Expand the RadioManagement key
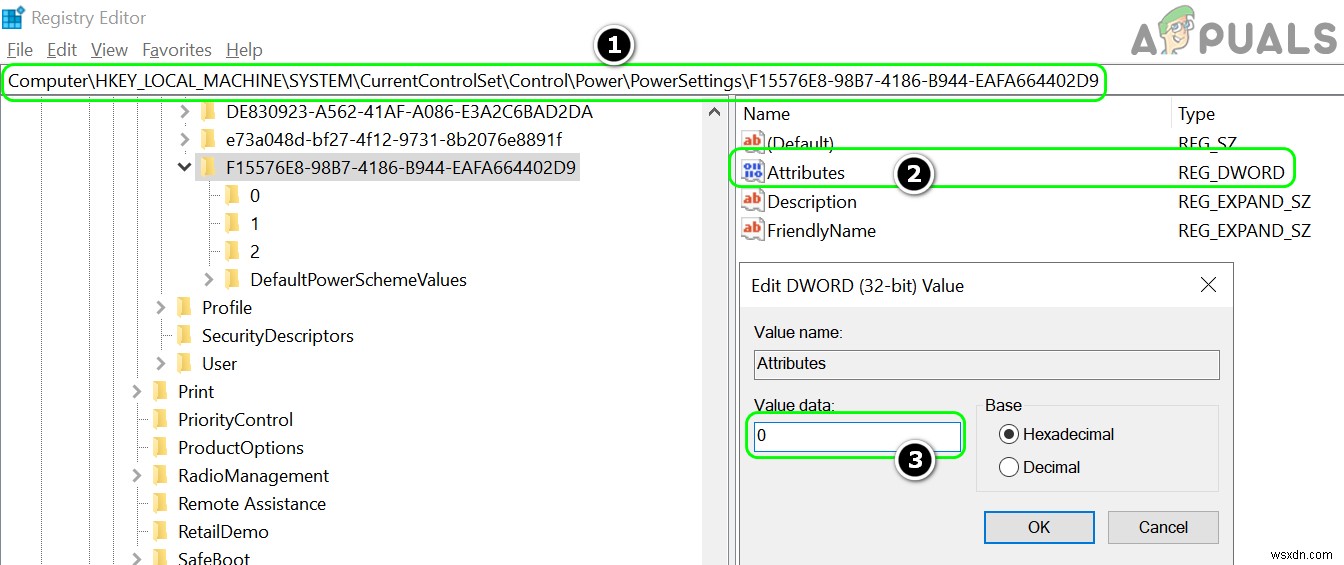Viewport: 1344px width, 565px height. pyautogui.click(x=136, y=475)
